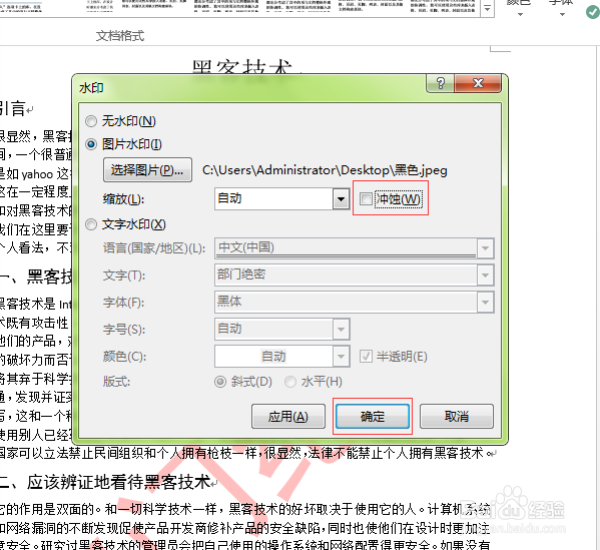Click the heading 二、应该辨证地看待黑客技术

click(x=105, y=482)
